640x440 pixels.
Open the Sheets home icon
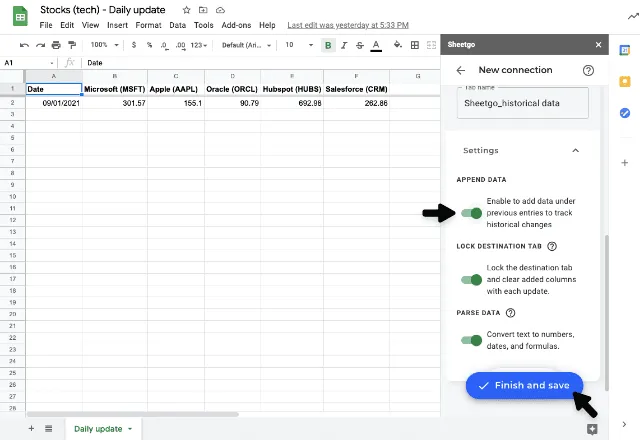[x=20, y=16]
